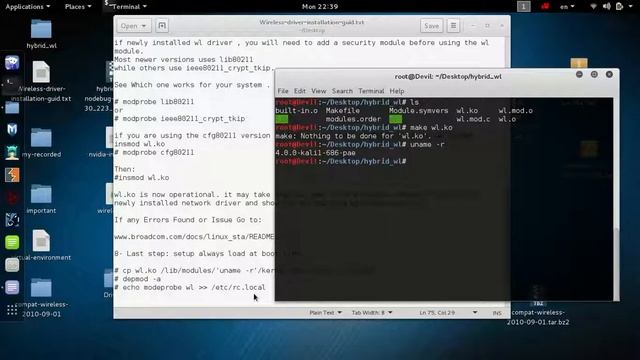
Task: Click the line '# modprobe lib80211' in gedit
Action: tap(154, 102)
